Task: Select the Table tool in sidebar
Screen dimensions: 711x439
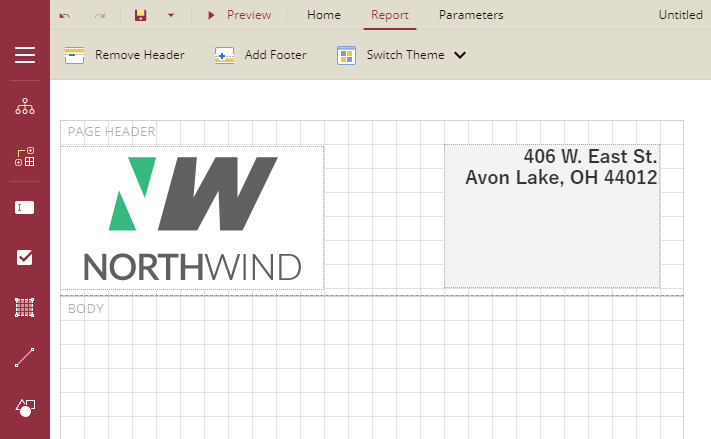Action: 24,307
